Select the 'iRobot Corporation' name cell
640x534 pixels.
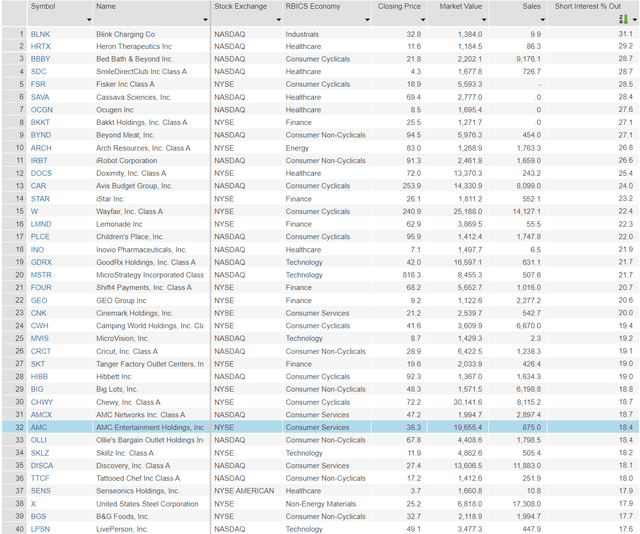[x=151, y=160]
